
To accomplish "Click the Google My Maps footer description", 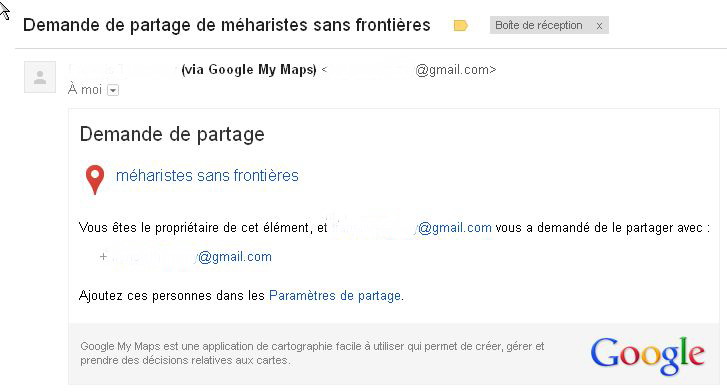I will 312,353.
